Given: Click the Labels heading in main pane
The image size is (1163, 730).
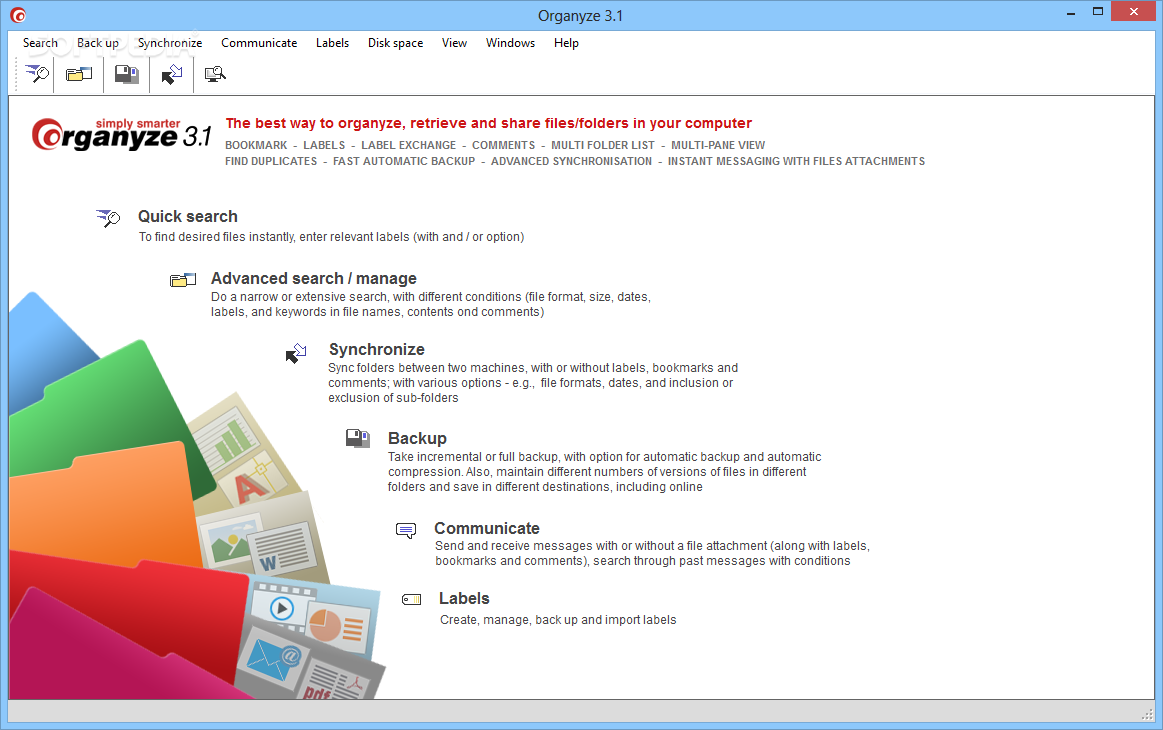Looking at the screenshot, I should tap(464, 599).
